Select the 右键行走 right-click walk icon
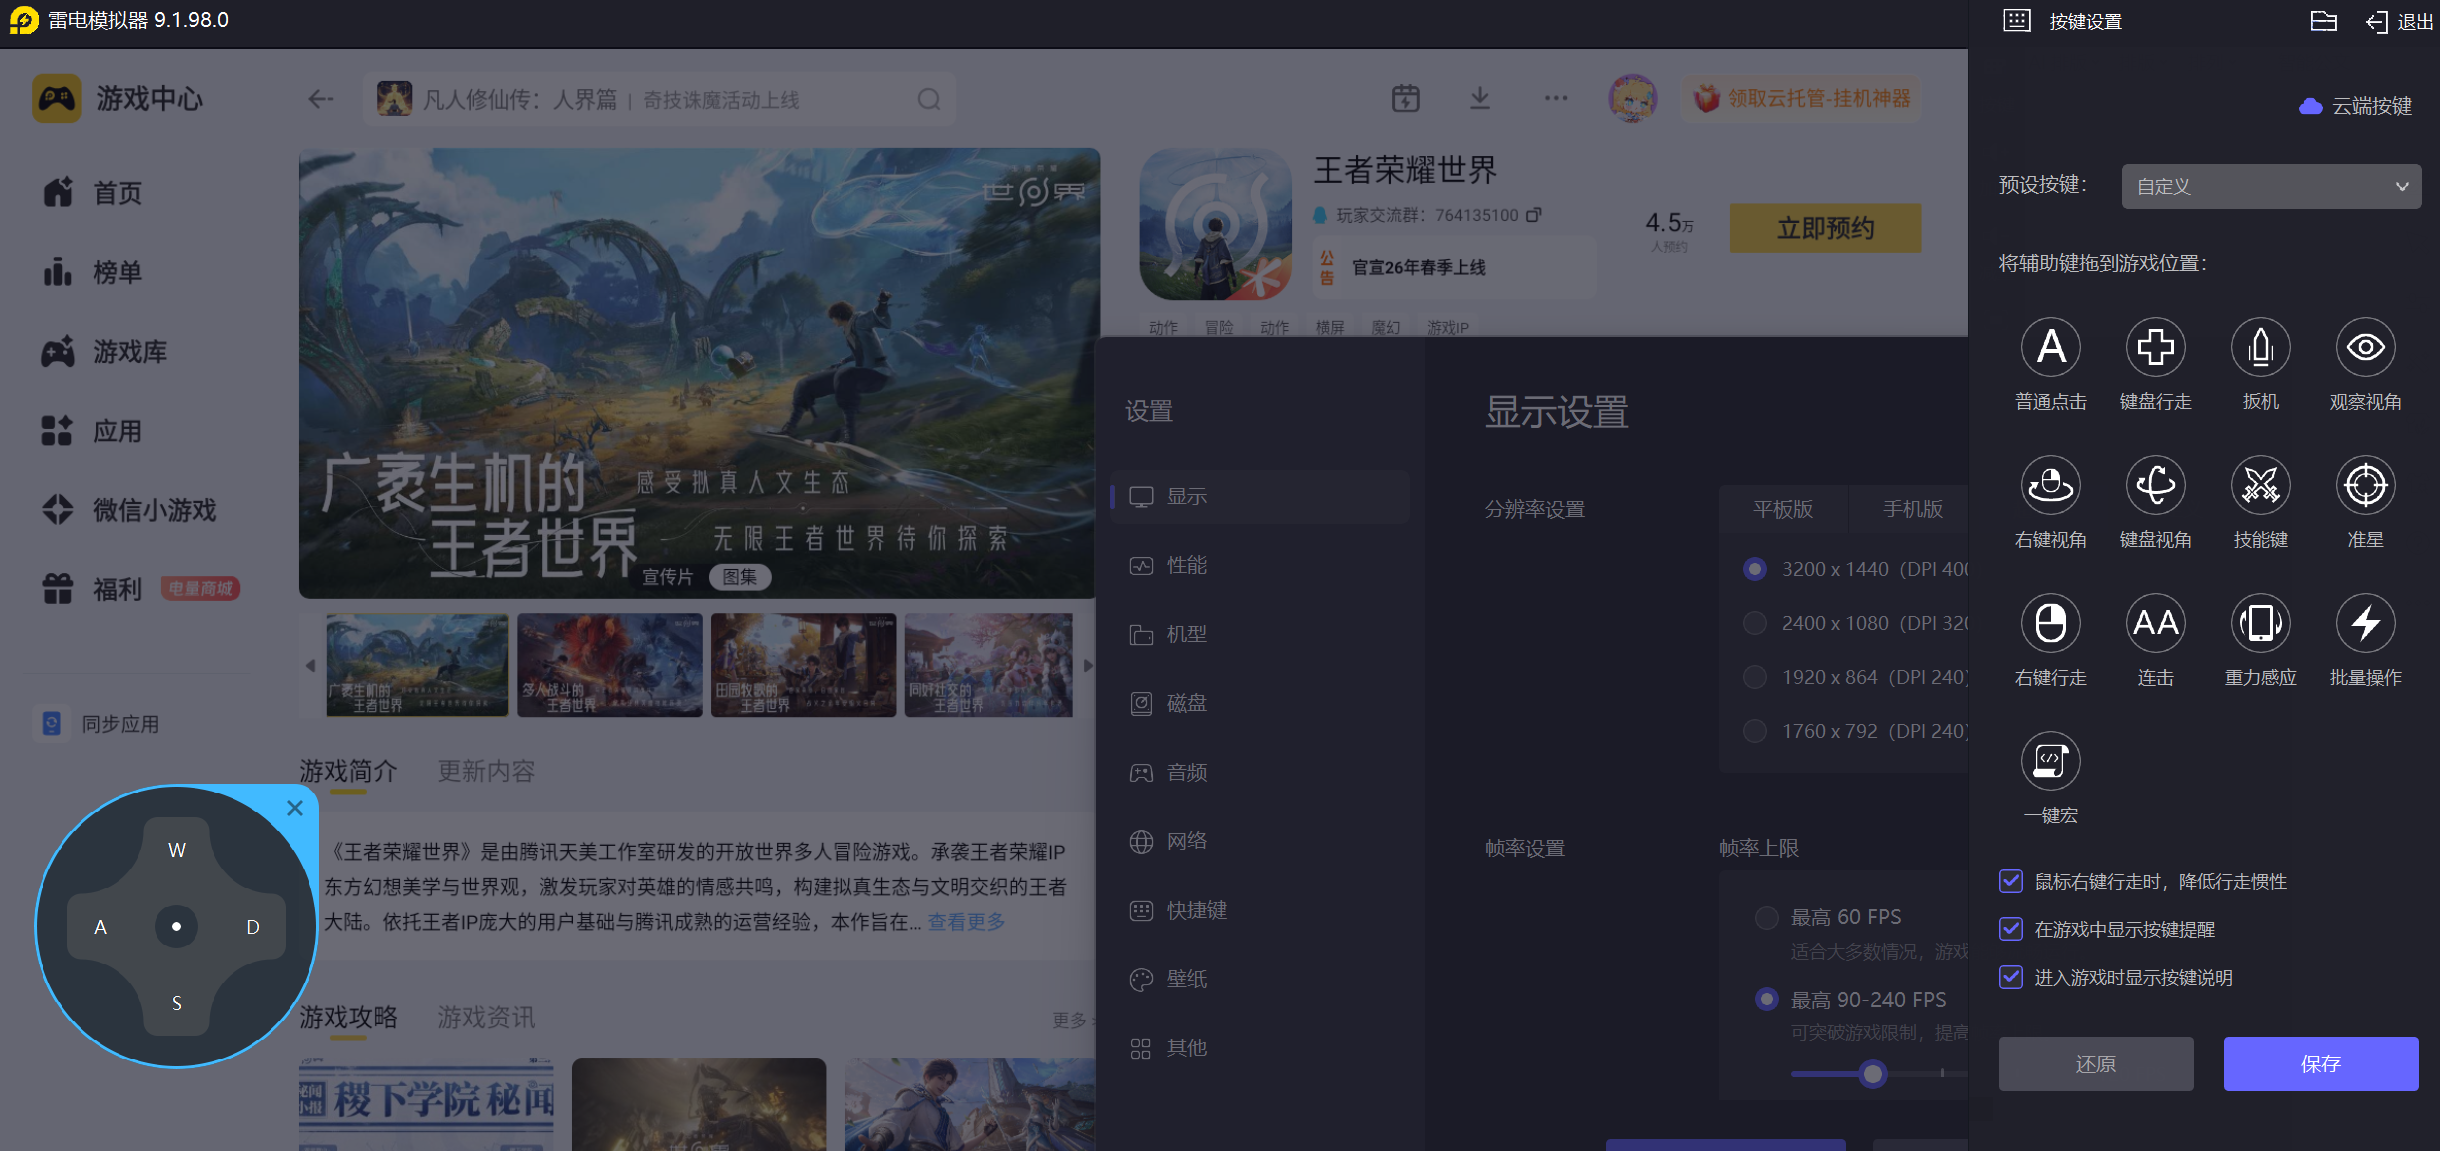 point(2050,623)
